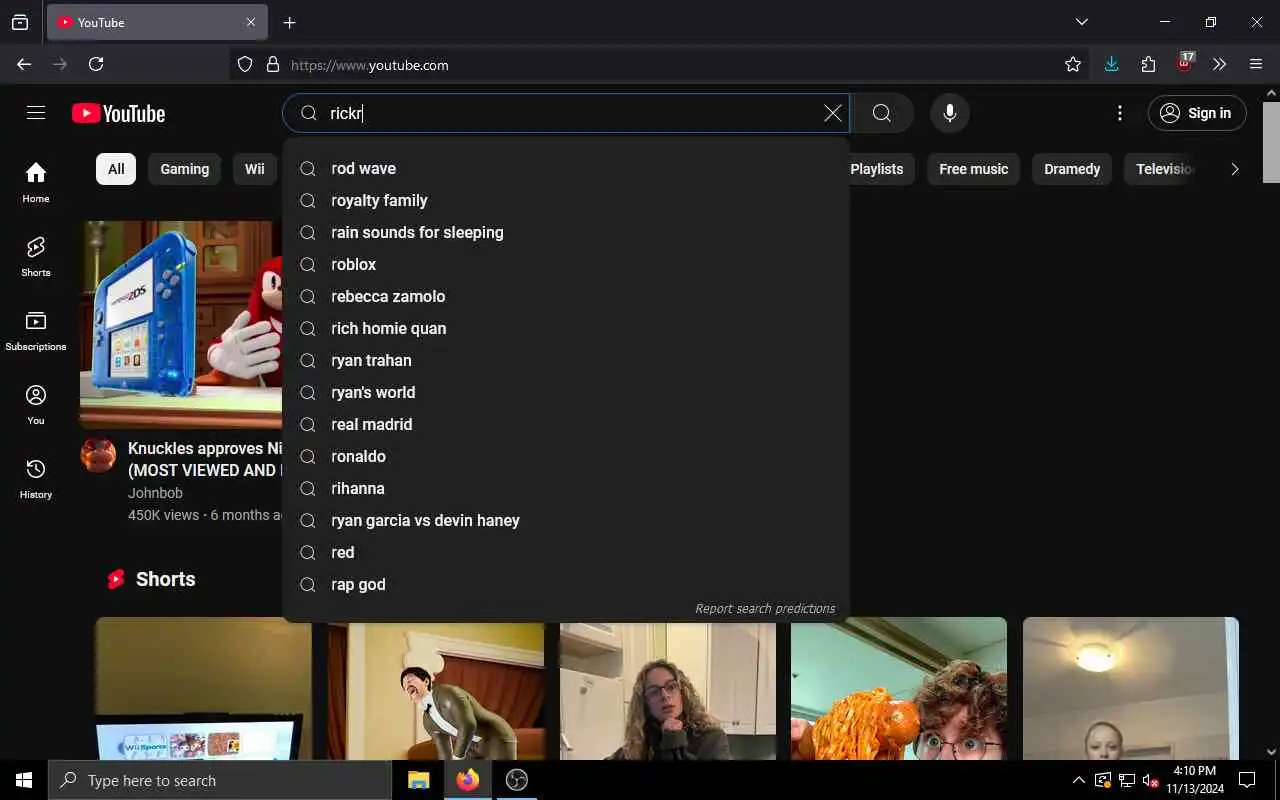The image size is (1280, 800).
Task: Open YouTube settings three-dot menu
Action: click(1120, 113)
